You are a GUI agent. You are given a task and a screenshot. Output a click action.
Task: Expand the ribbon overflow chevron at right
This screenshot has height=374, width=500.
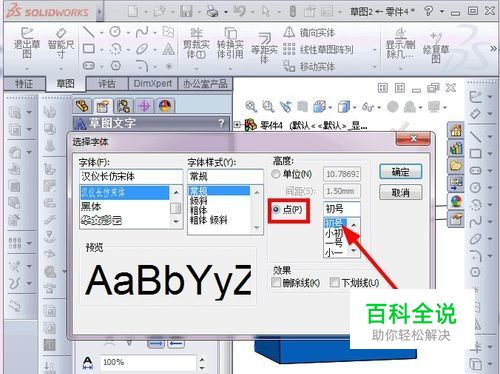(x=493, y=49)
